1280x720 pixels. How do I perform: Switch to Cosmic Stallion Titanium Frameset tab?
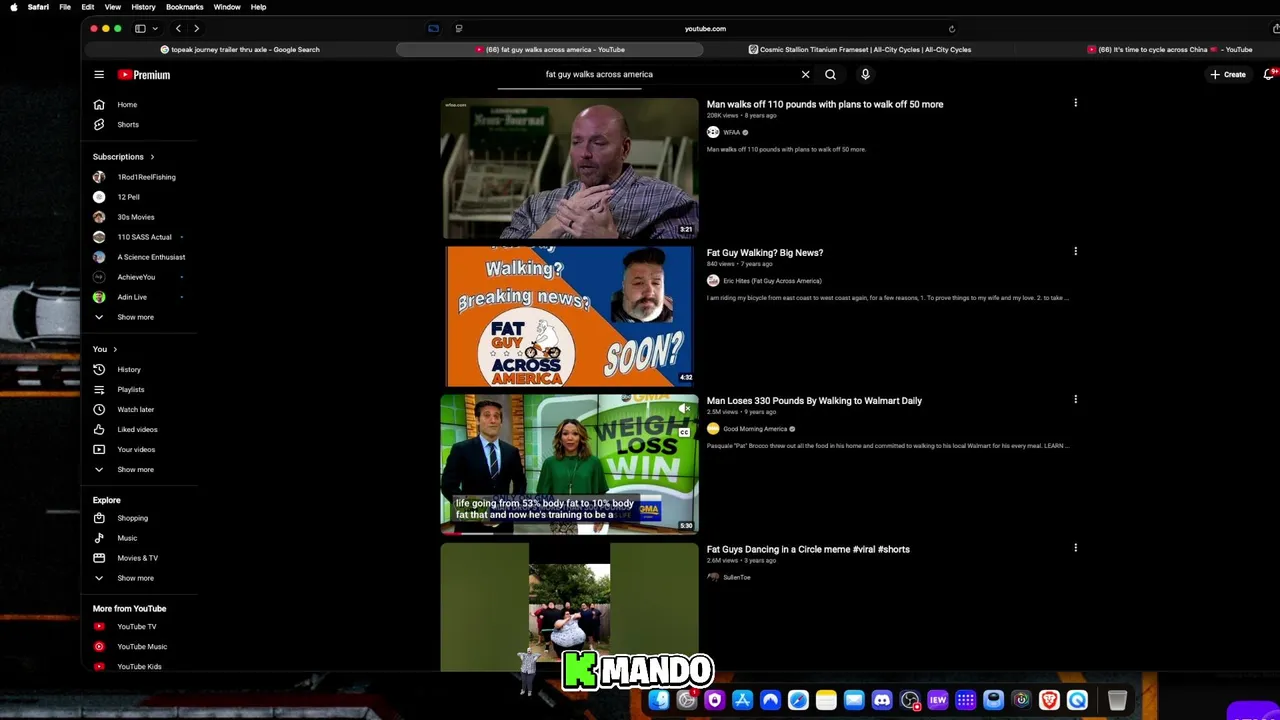pyautogui.click(x=860, y=49)
